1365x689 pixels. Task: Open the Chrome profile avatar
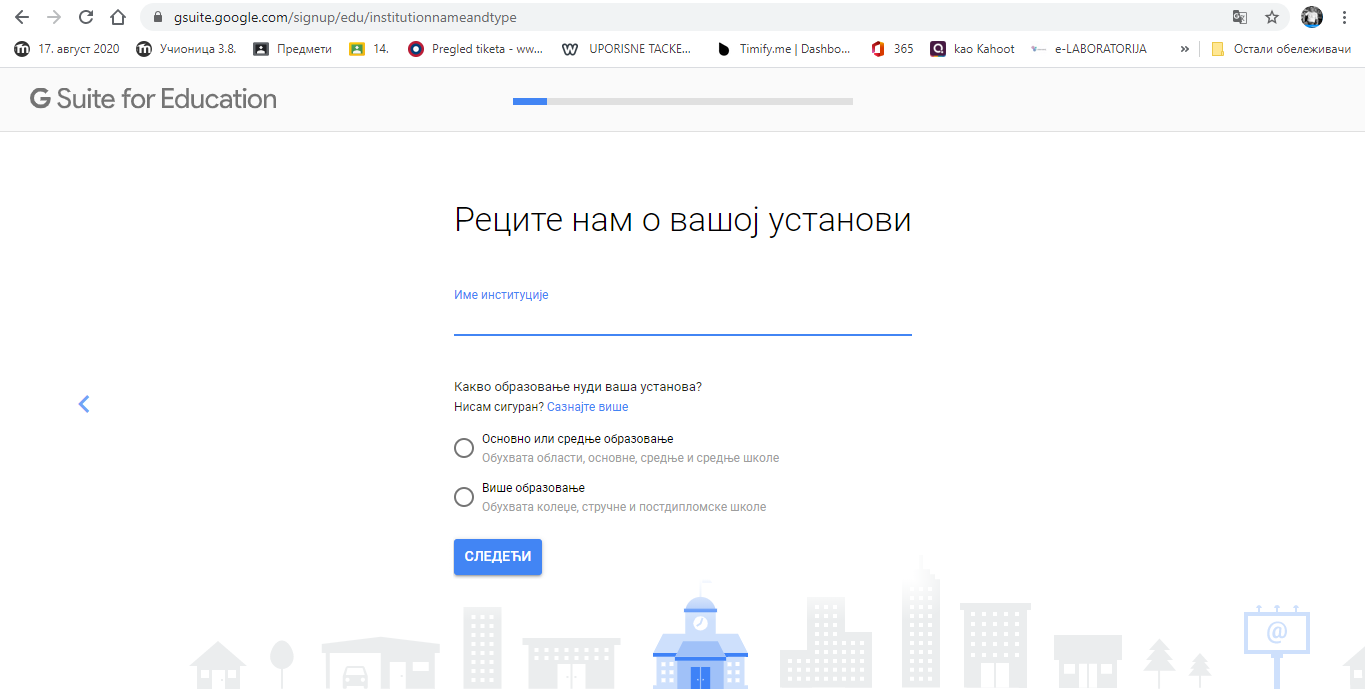coord(1312,17)
